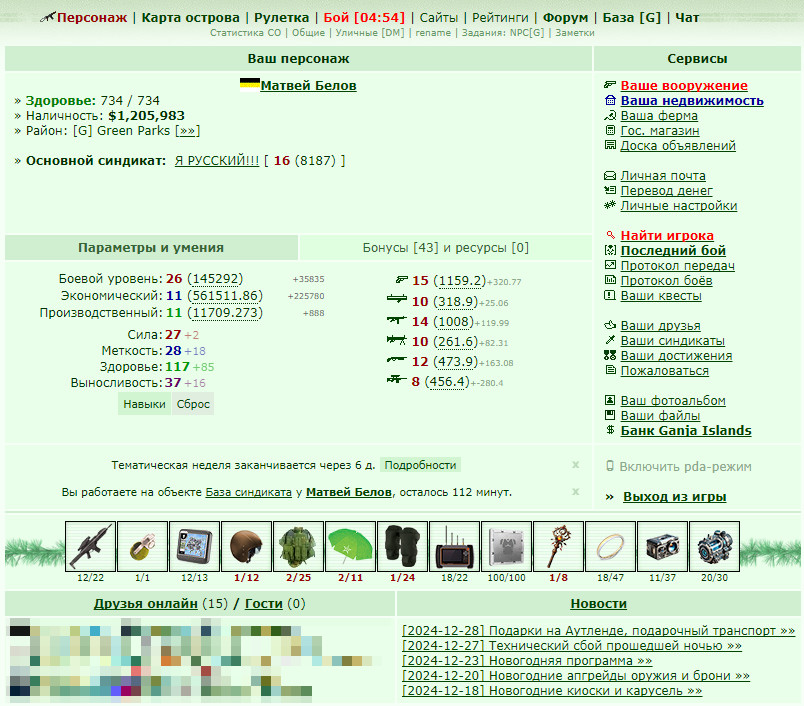Switch to Бонусы [43] и ресурсы tab
This screenshot has width=804, height=706.
pos(446,248)
